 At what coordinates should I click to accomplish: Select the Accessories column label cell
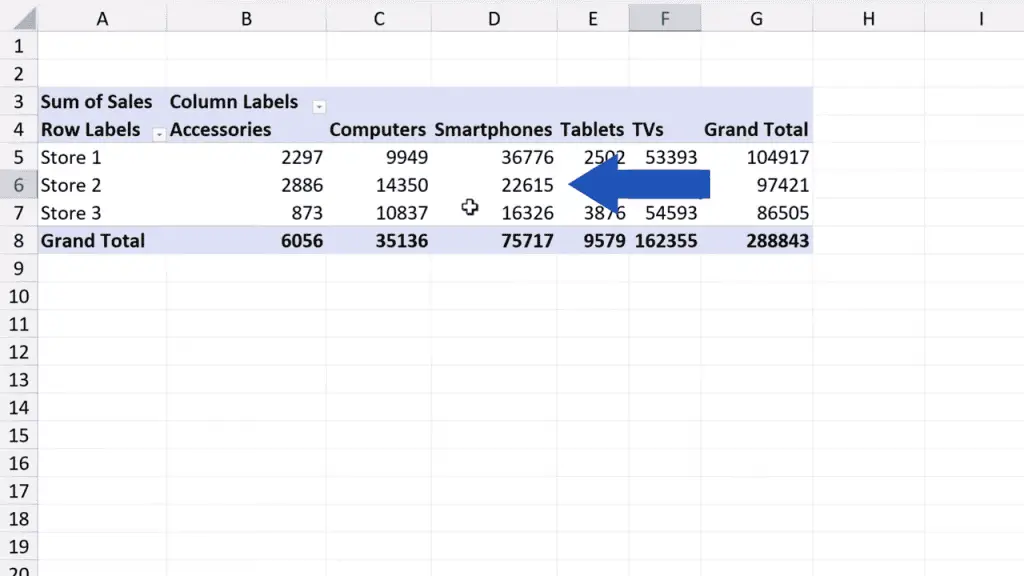pyautogui.click(x=221, y=130)
